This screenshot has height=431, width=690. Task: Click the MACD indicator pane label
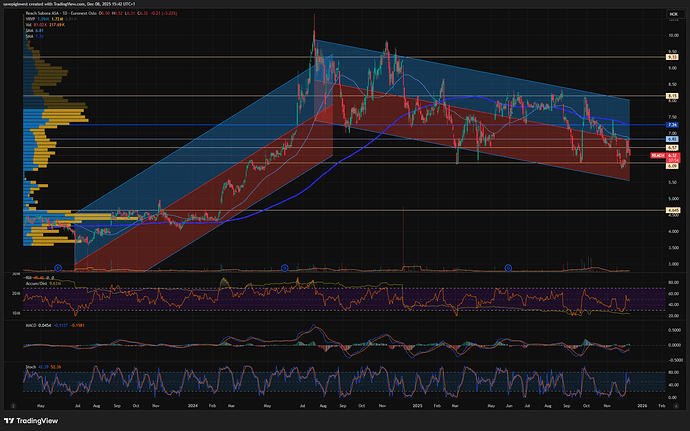[30, 325]
